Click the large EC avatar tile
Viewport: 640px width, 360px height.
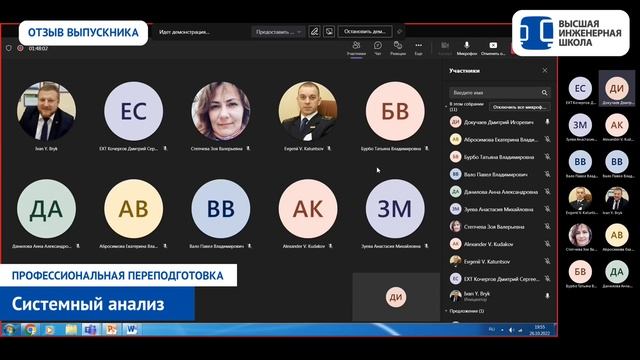(133, 111)
